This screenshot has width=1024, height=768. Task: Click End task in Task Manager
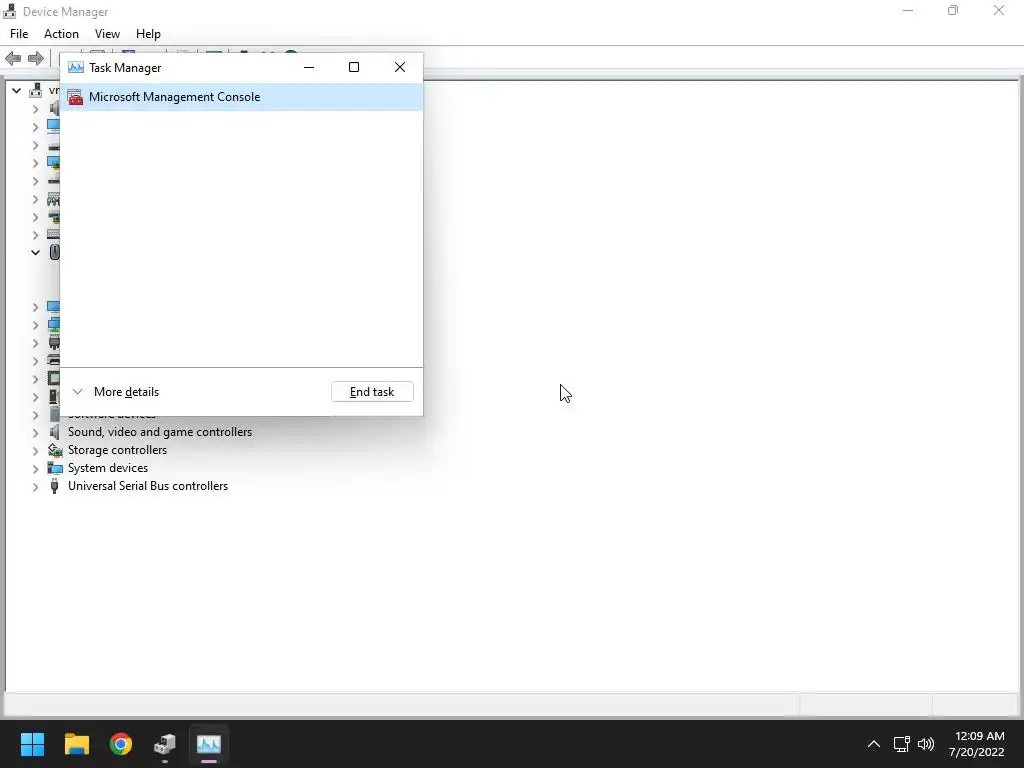click(x=372, y=392)
